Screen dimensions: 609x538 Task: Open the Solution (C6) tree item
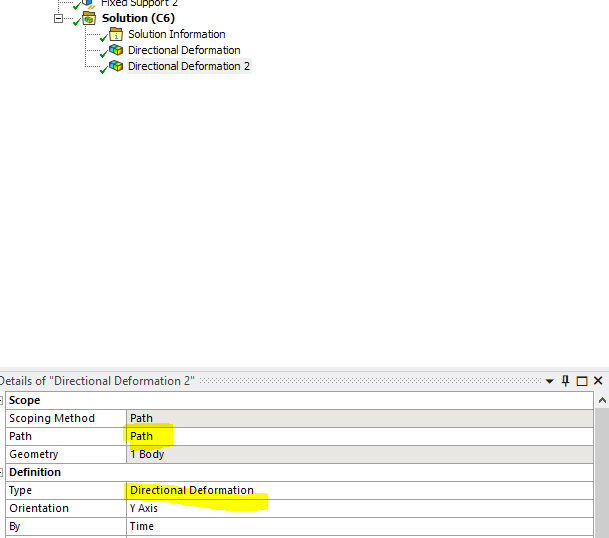(x=138, y=18)
